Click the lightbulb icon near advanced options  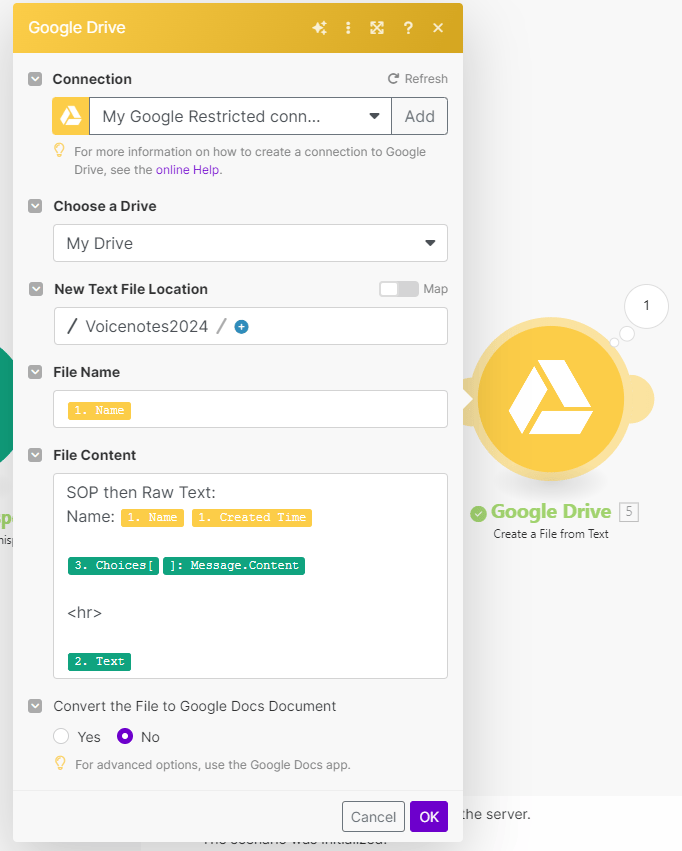(61, 764)
